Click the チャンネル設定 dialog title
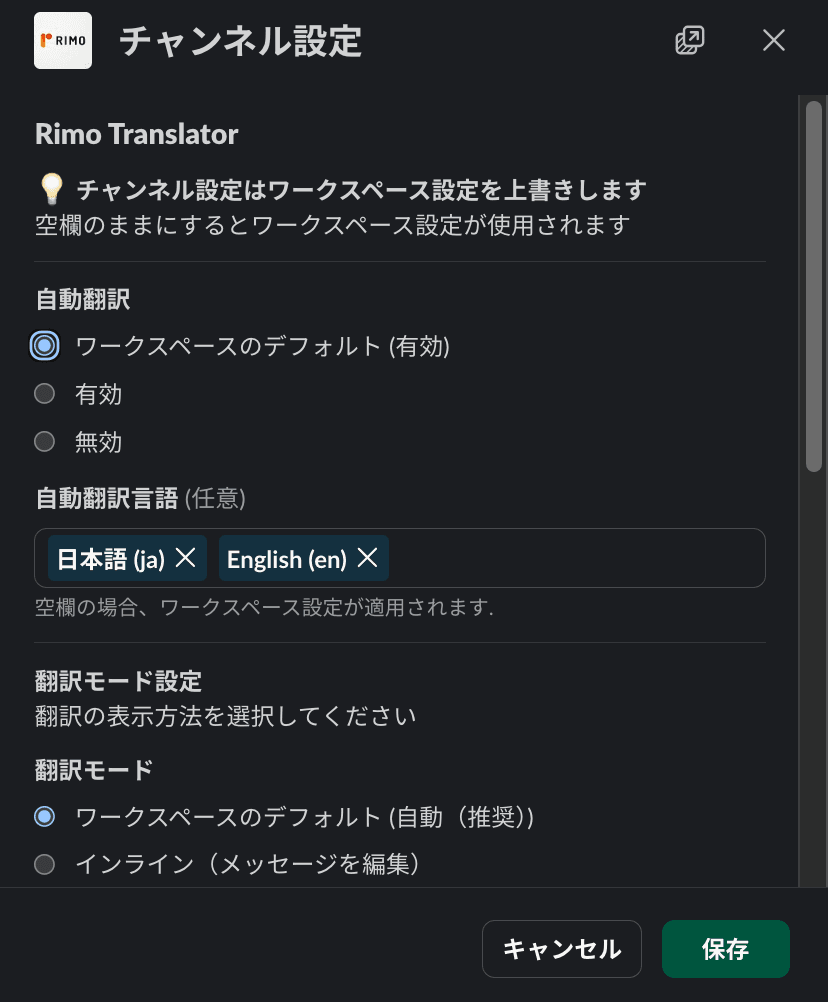This screenshot has width=828, height=1002. tap(239, 42)
